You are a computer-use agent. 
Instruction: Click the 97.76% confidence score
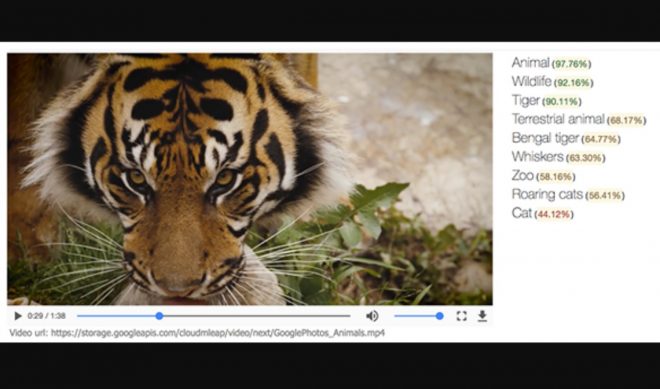click(572, 64)
